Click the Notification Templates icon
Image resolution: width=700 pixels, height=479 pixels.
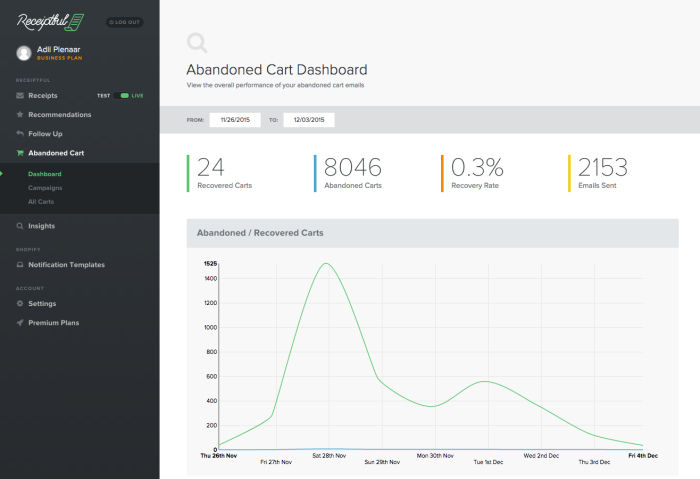20,265
